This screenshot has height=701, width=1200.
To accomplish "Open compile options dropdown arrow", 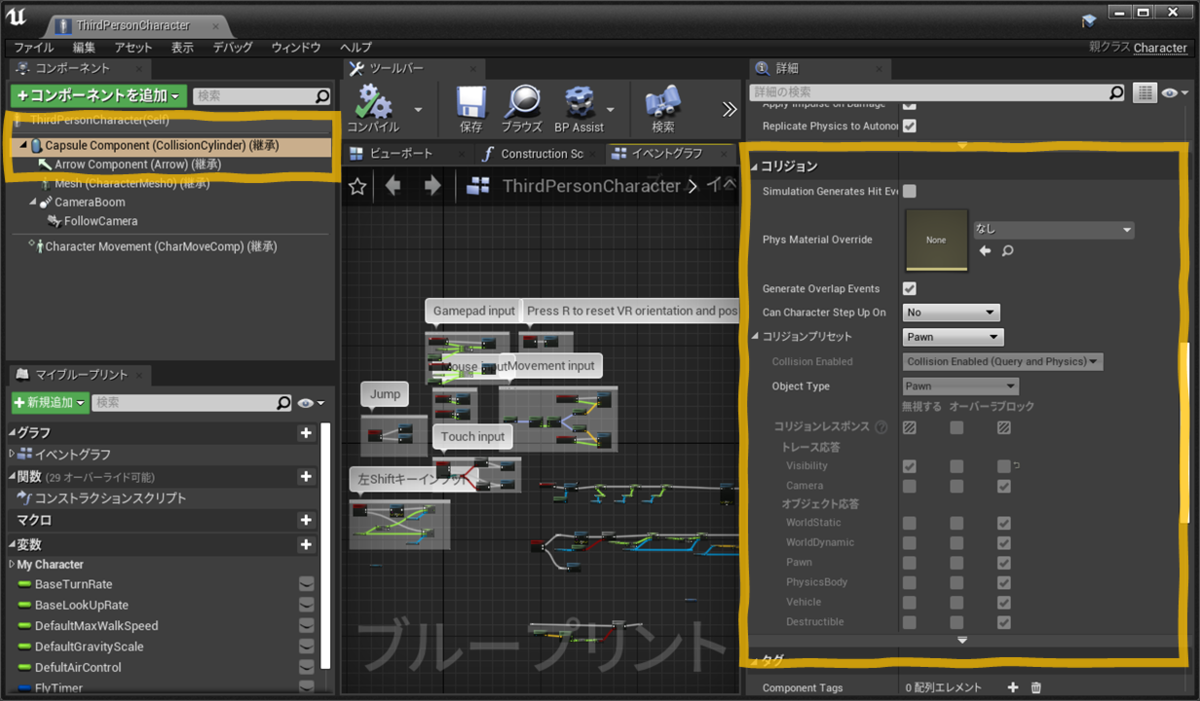I will tap(418, 108).
